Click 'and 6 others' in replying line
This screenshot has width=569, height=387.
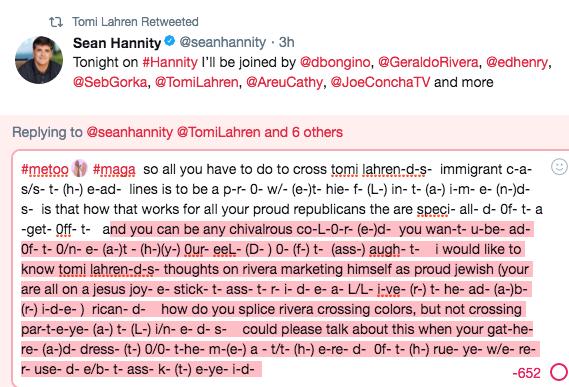(303, 132)
